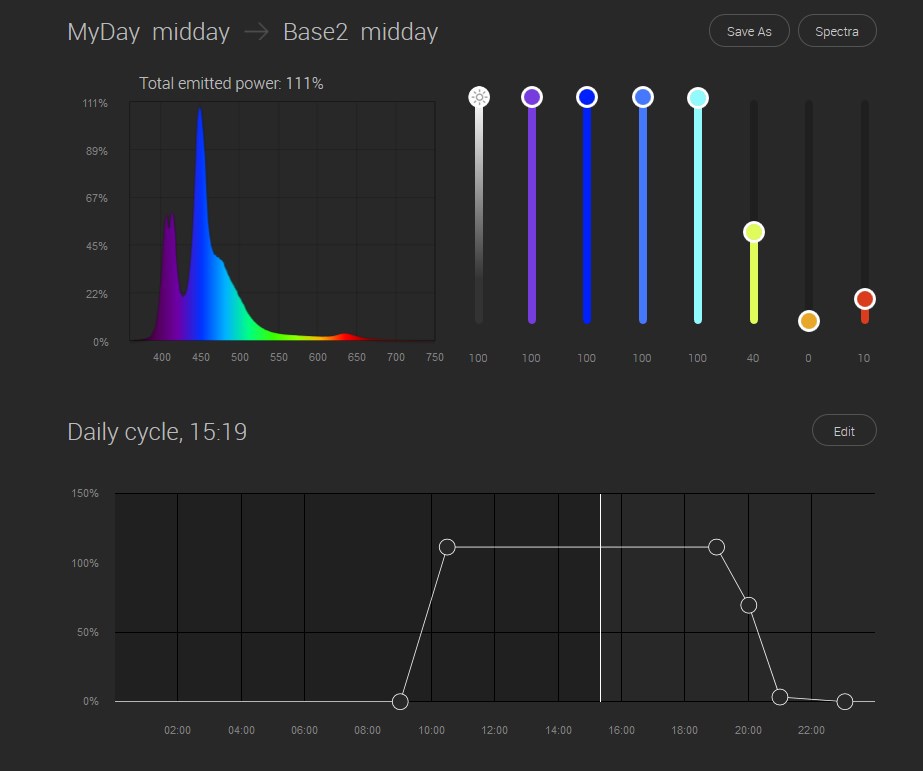Screen dimensions: 923x771
Task: Click the royal blue channel slider handle
Action: point(643,97)
